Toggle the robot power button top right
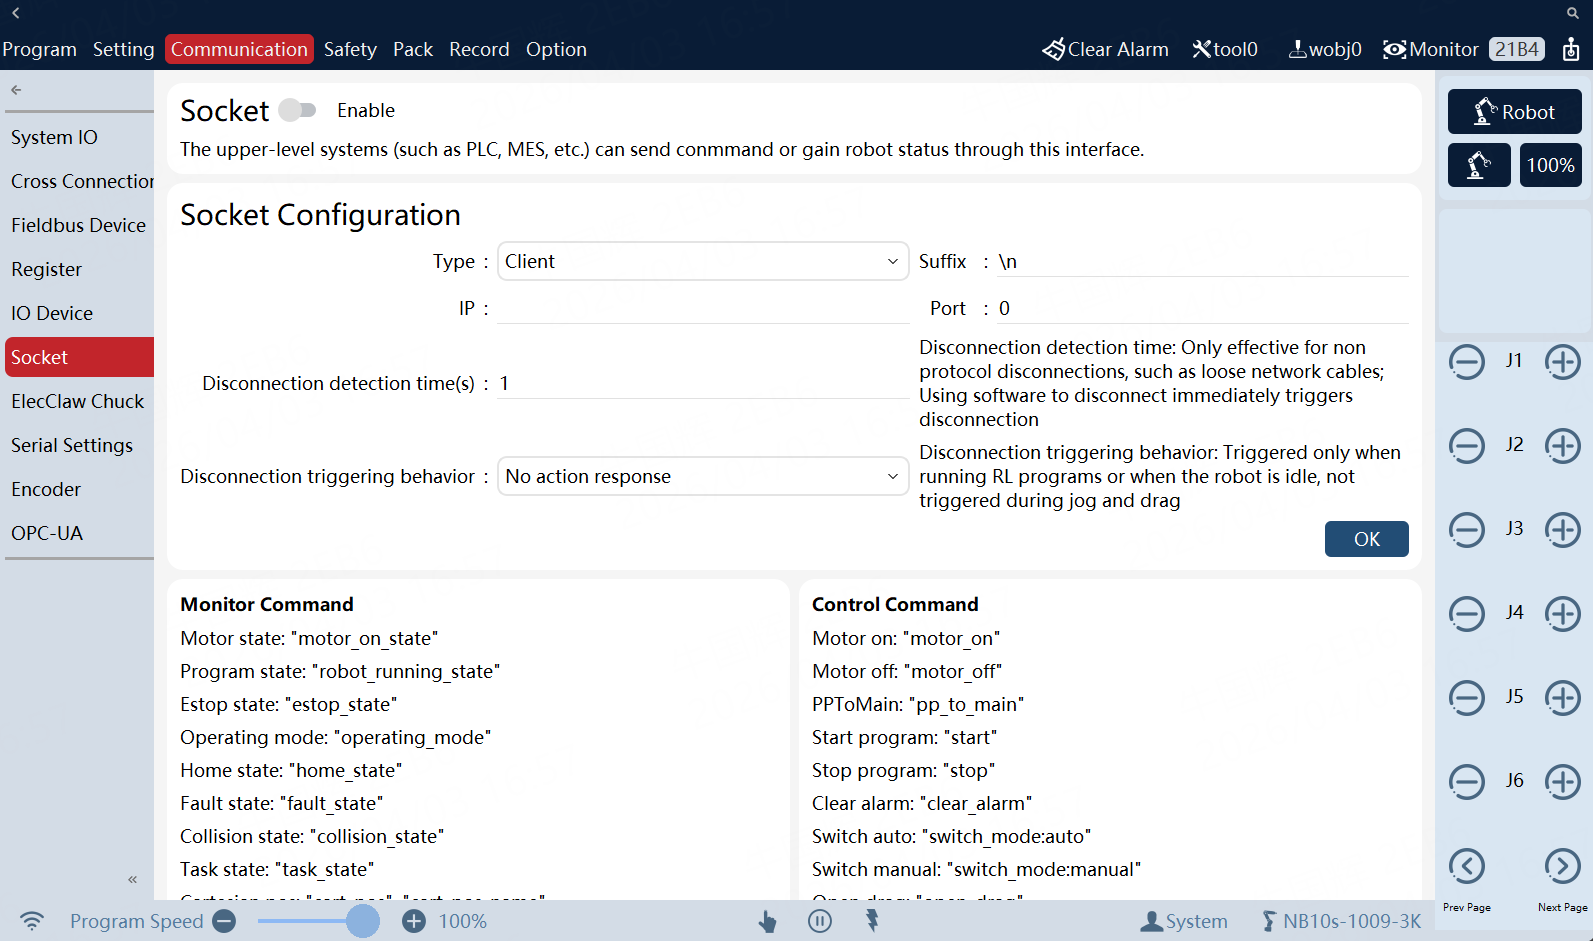 pyautogui.click(x=1571, y=49)
